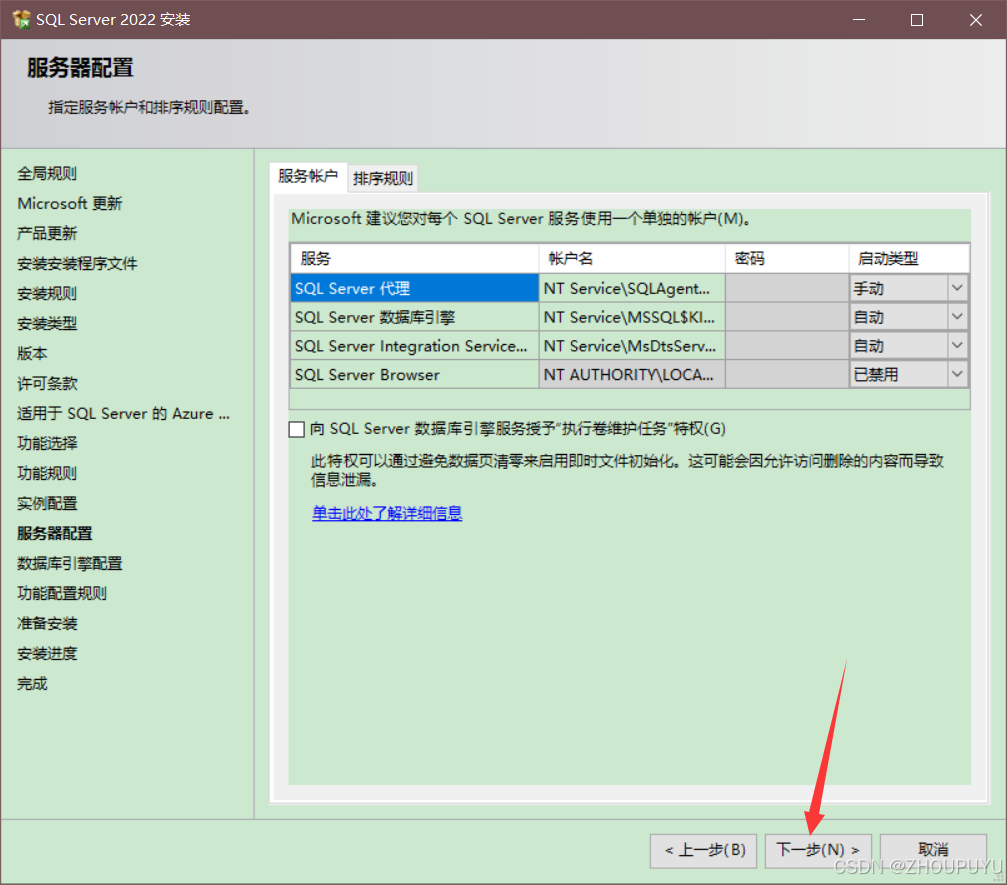Viewport: 1007px width, 885px height.
Task: Click the 下一步(N) button
Action: pos(817,851)
